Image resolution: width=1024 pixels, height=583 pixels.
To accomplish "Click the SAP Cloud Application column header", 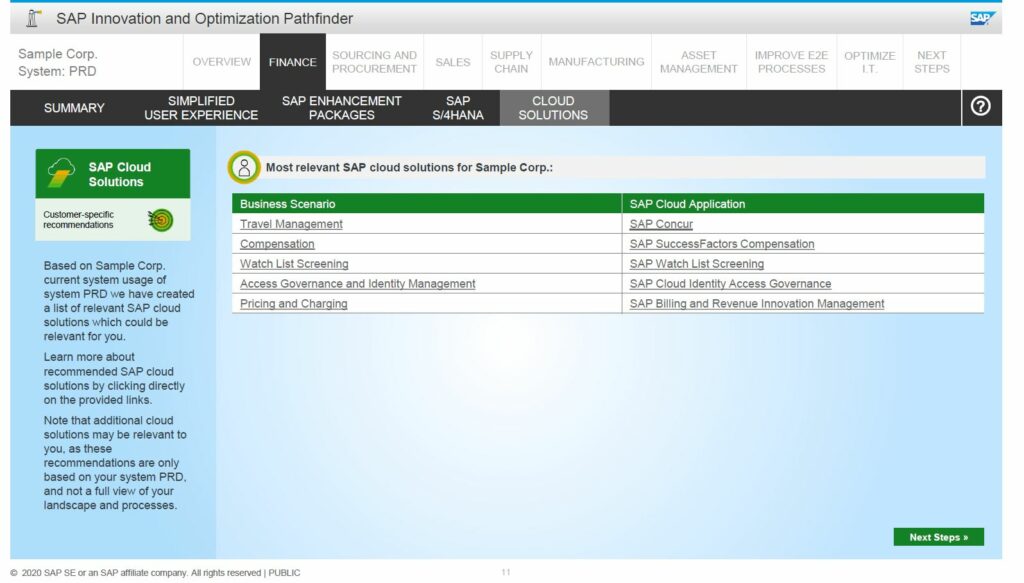I will [803, 204].
